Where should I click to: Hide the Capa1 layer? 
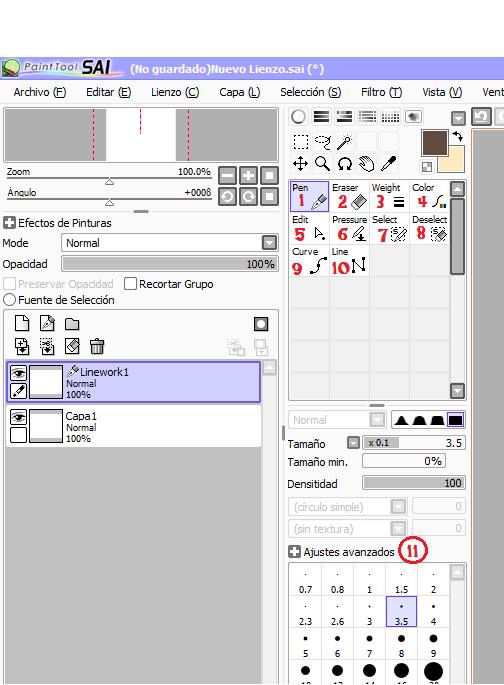[18, 417]
